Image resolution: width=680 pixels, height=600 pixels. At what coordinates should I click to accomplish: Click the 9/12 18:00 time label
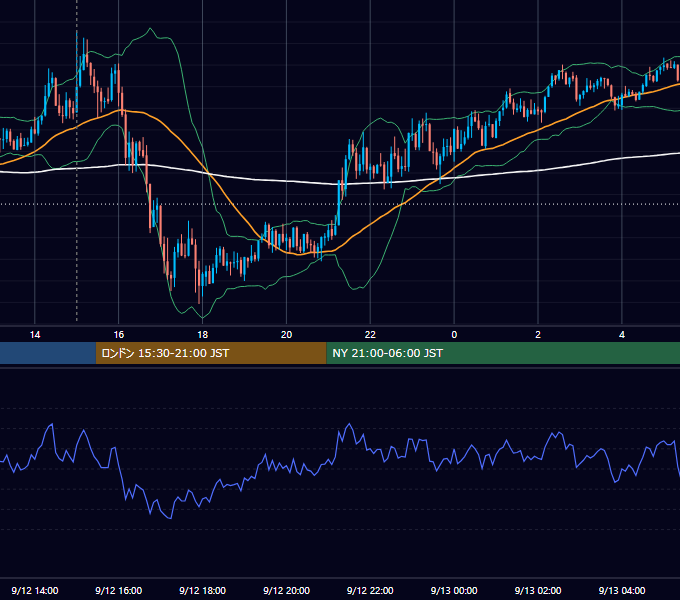click(203, 590)
